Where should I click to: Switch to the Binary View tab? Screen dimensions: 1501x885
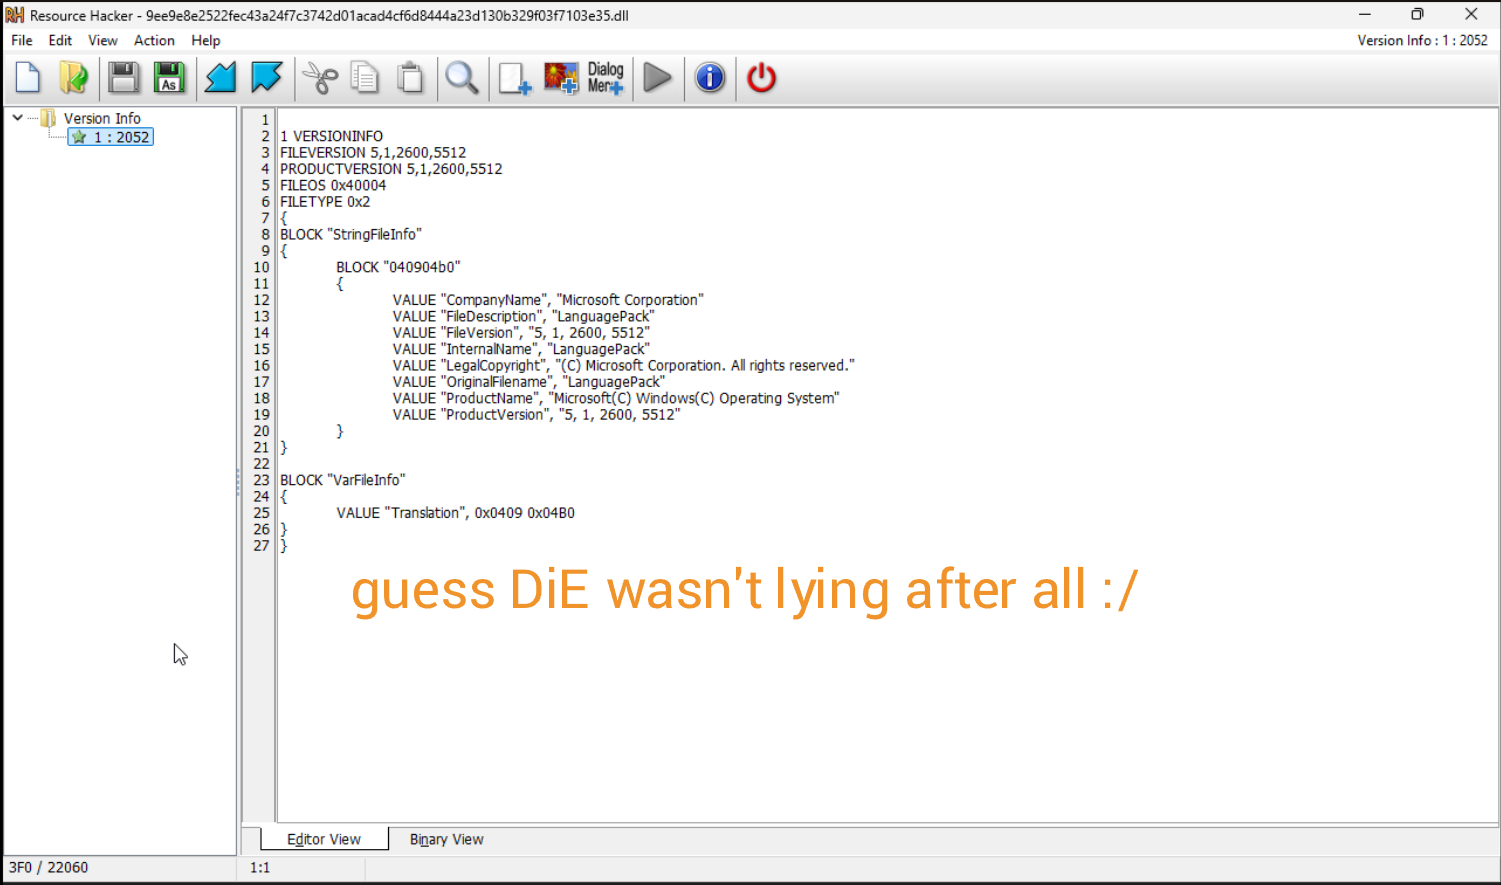(446, 839)
